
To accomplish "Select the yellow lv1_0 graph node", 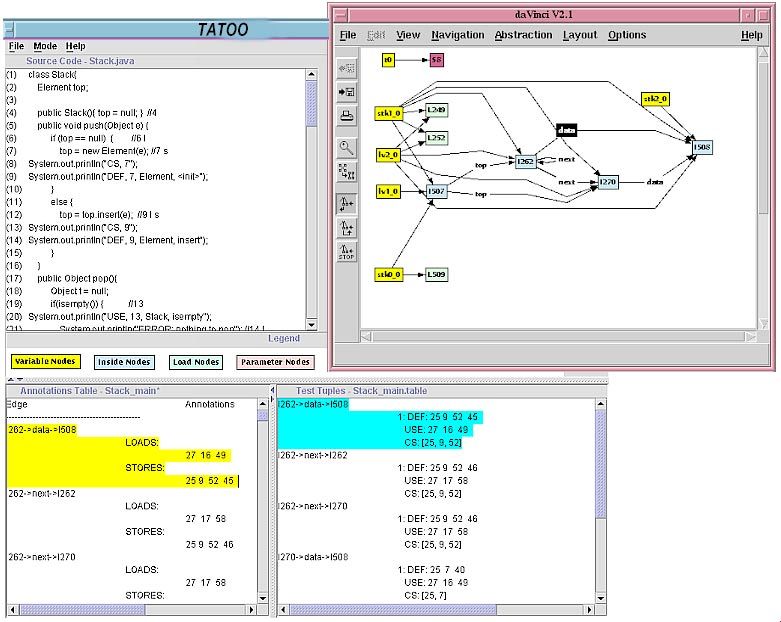I will pos(388,191).
